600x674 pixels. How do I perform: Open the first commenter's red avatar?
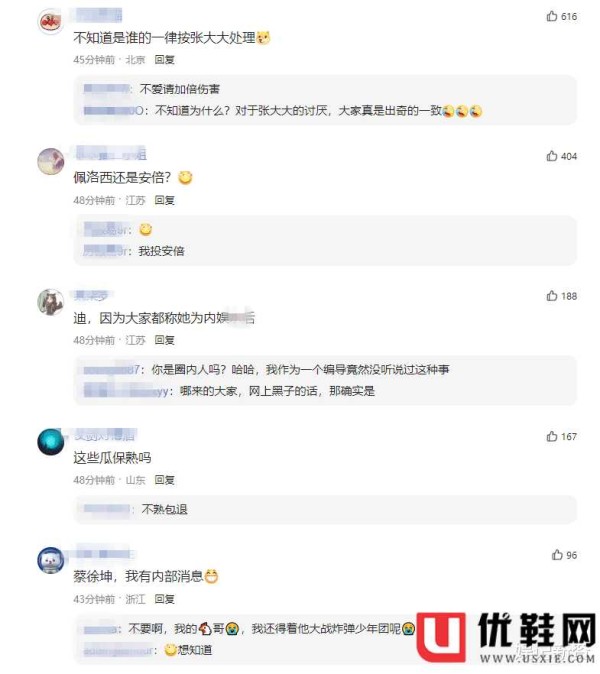[51, 21]
